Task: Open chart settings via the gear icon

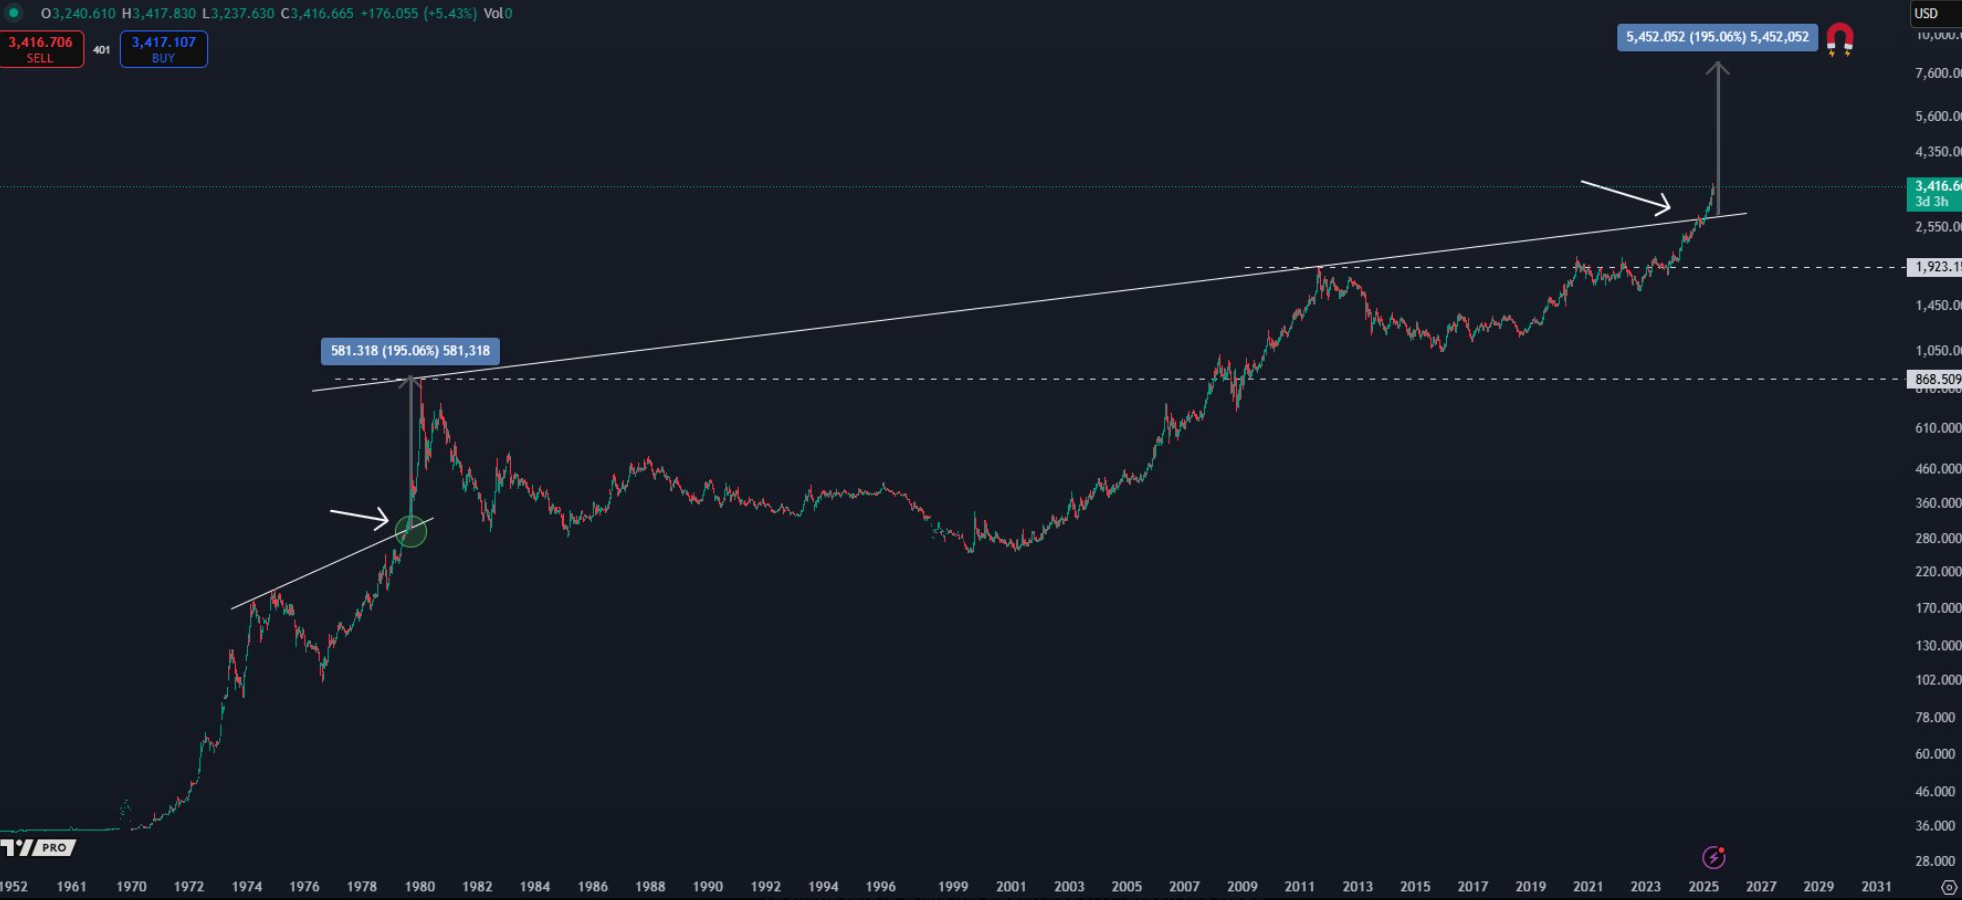Action: tap(1948, 885)
